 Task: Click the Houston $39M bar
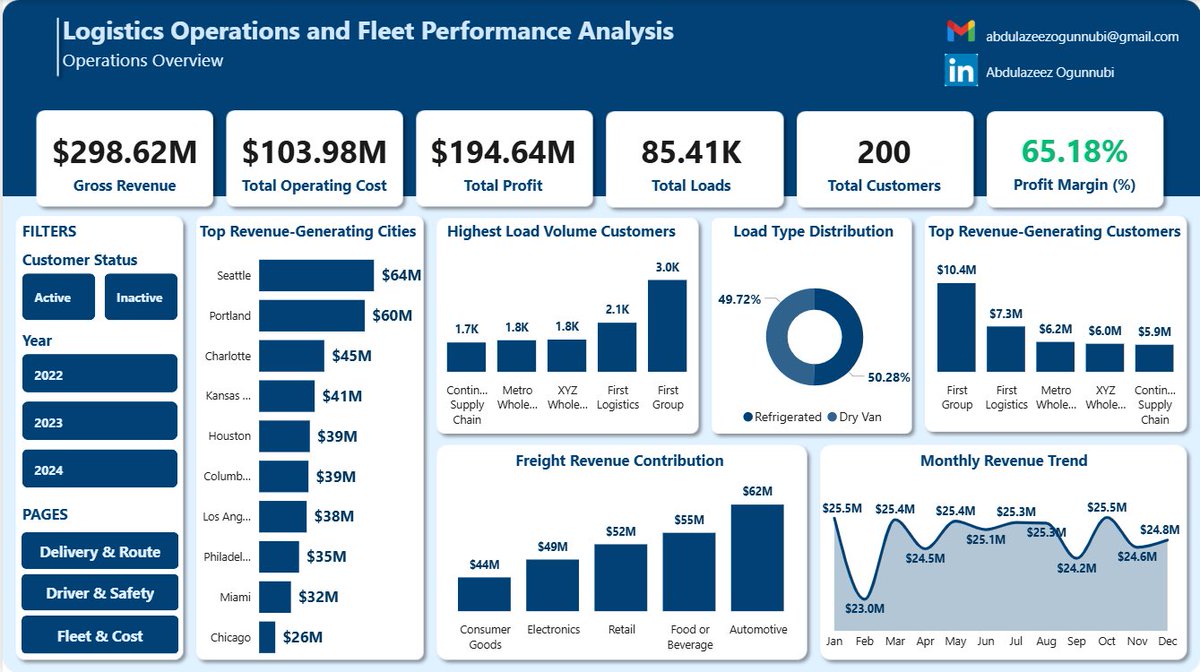(x=284, y=436)
